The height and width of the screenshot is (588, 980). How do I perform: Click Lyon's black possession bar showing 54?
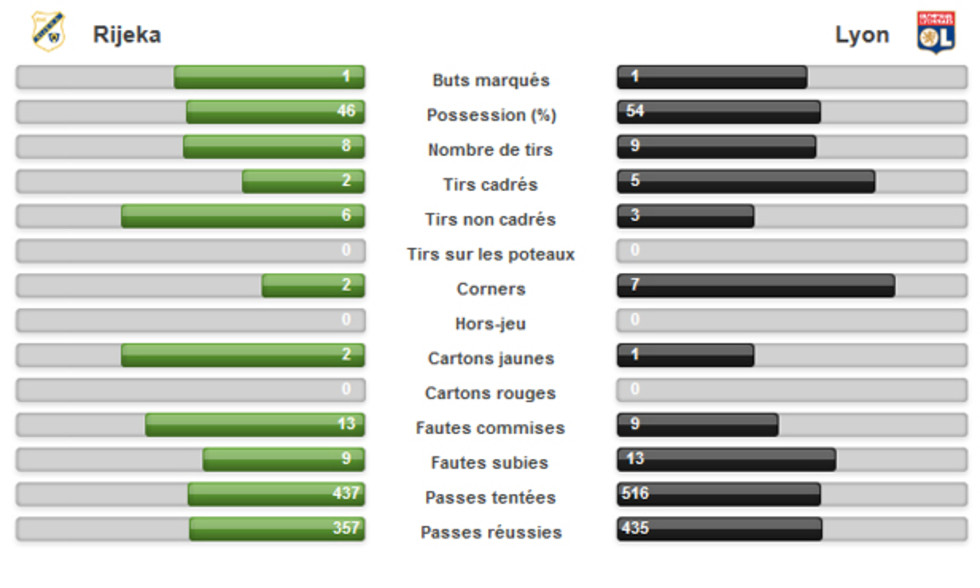(719, 112)
